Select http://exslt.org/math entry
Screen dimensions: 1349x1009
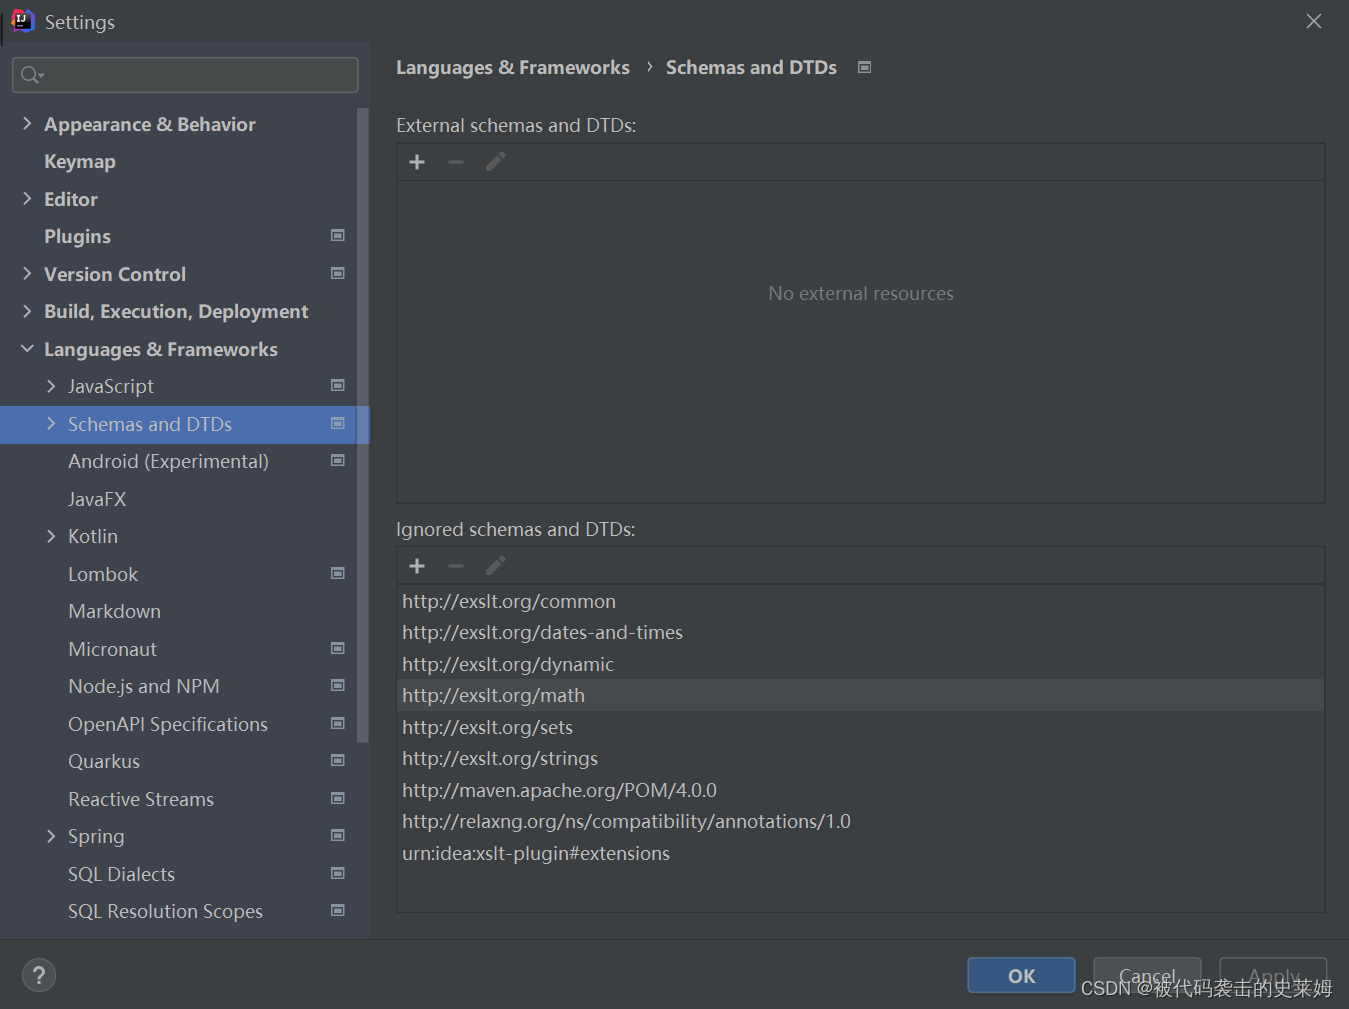(860, 695)
